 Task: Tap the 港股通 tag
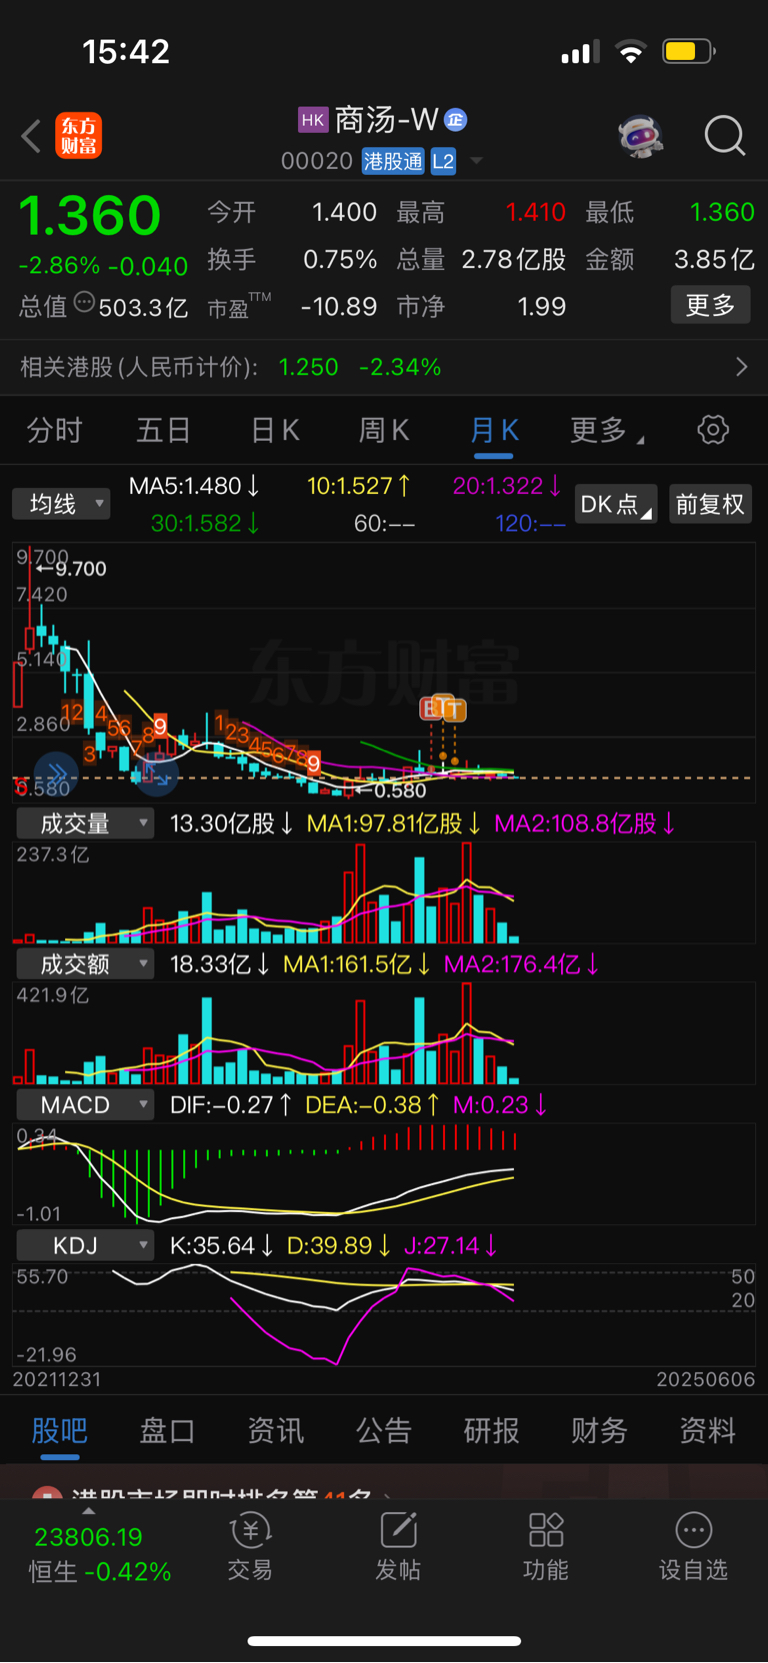tap(393, 161)
